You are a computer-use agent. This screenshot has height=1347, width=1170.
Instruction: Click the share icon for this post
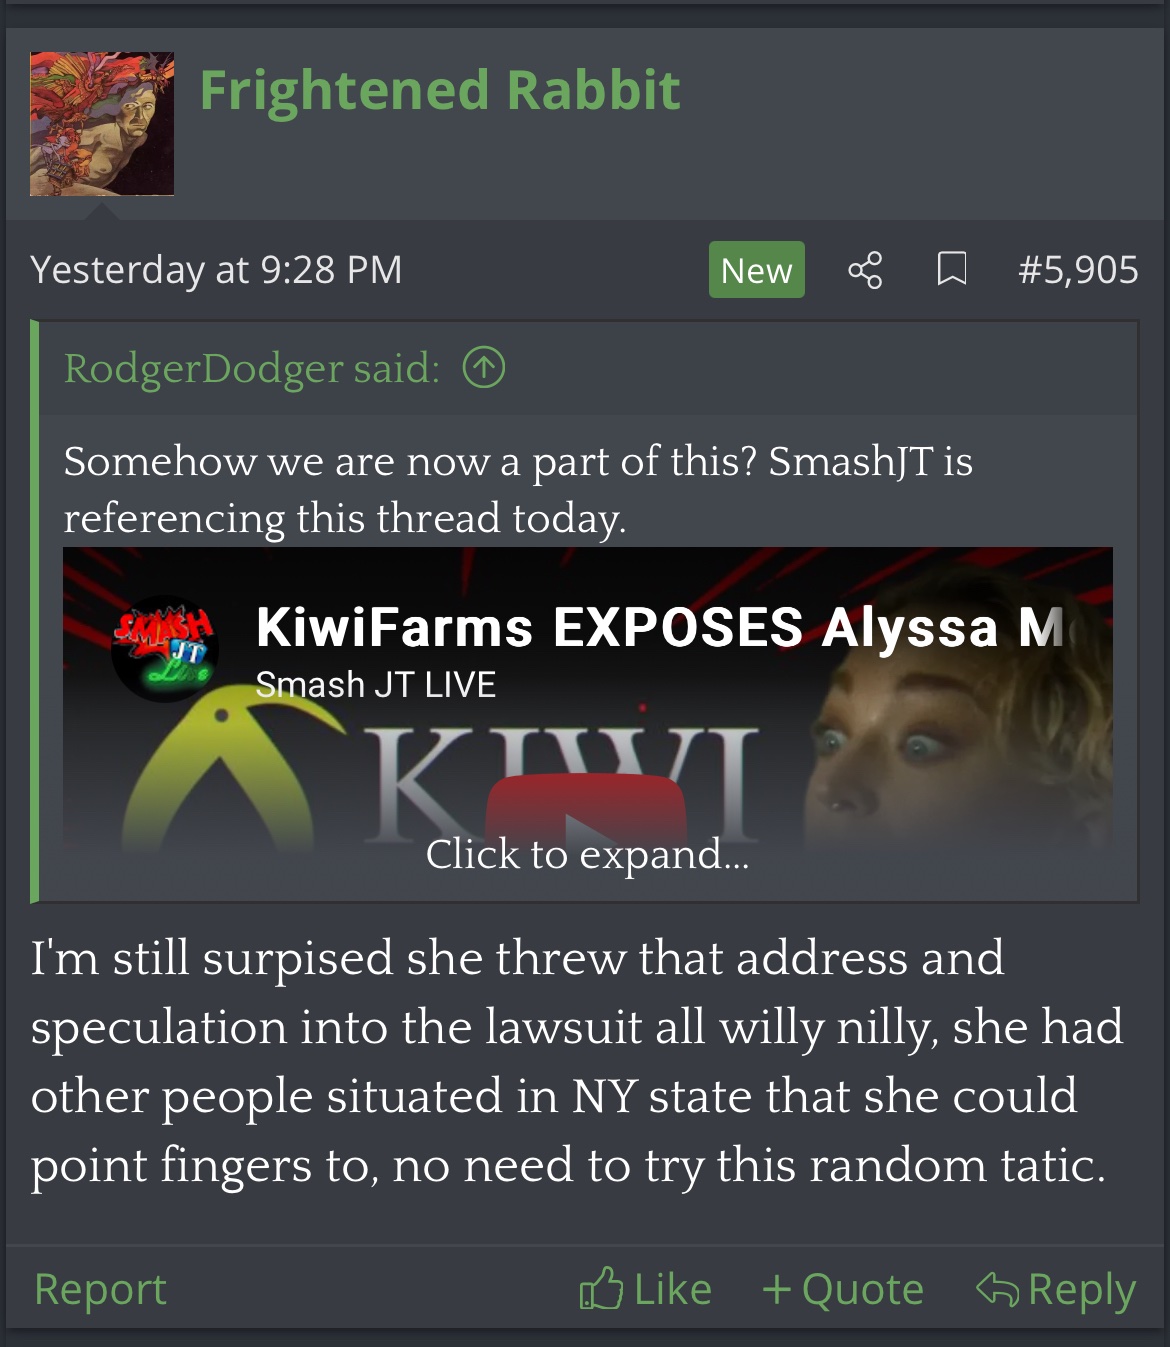(865, 270)
